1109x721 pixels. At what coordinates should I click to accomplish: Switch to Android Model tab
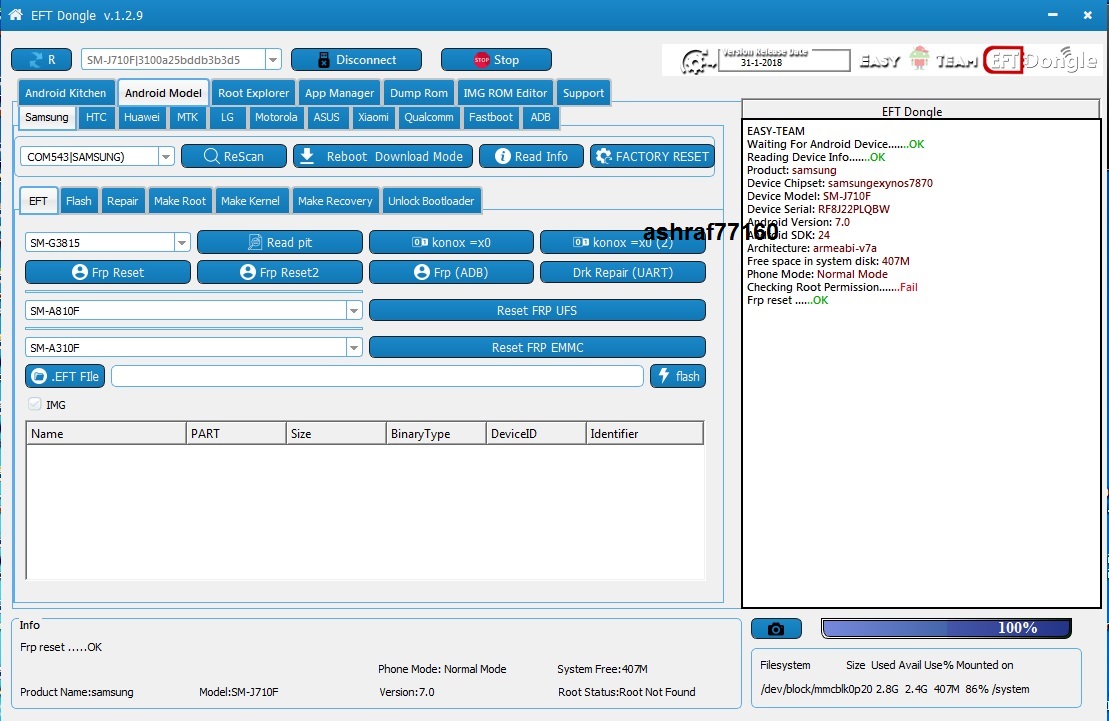(163, 93)
